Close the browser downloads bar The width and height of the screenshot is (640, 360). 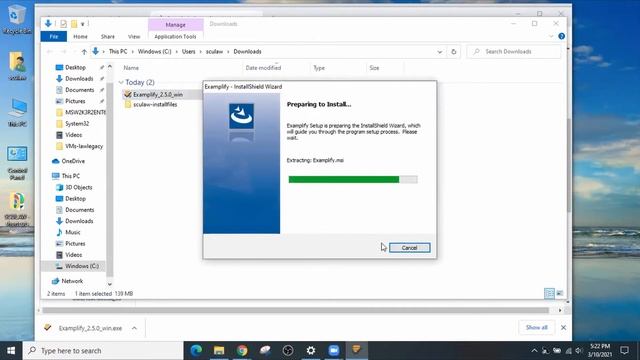(x=563, y=327)
